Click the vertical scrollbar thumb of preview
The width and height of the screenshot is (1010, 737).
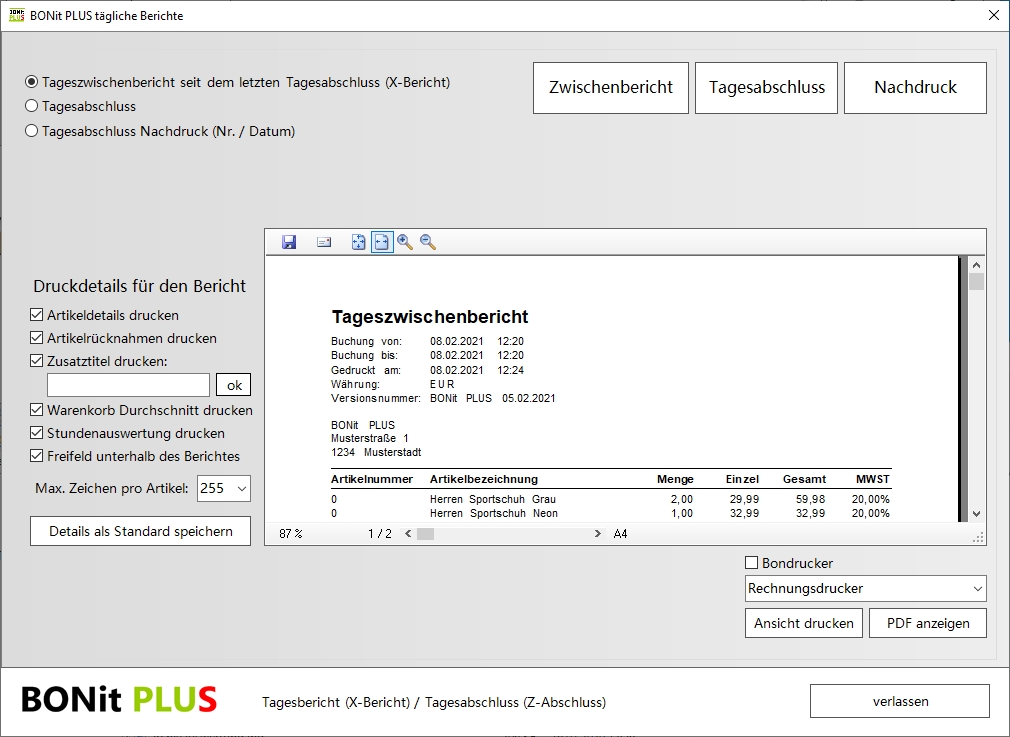977,282
